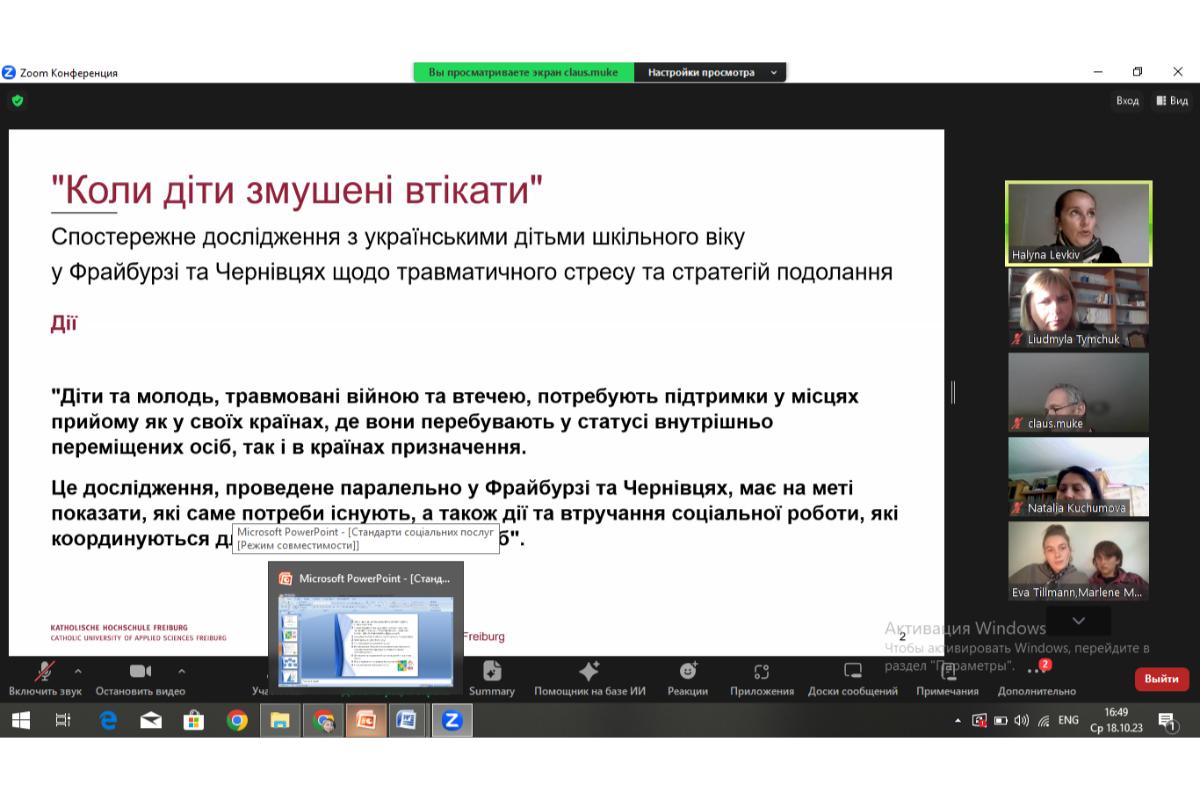Click green screen-sharing banner for claus.muke
This screenshot has height=800, width=1200.
523,72
